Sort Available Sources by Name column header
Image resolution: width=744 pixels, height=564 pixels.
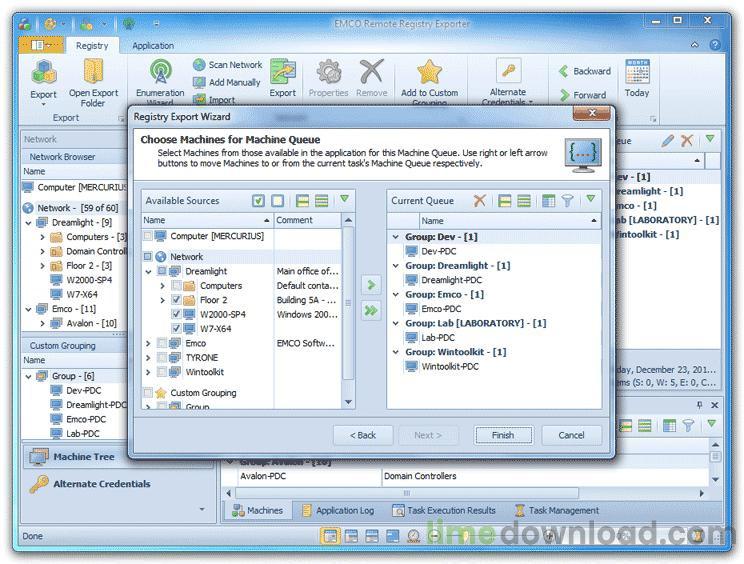click(207, 220)
